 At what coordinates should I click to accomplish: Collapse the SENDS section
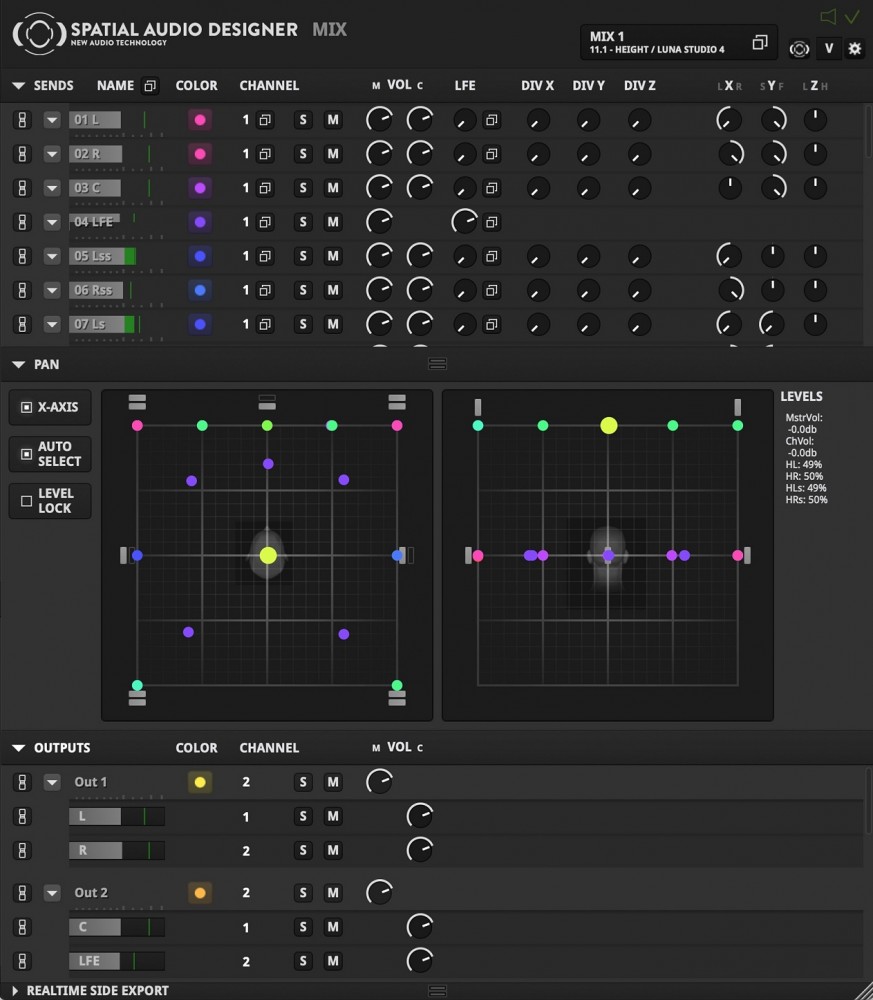[18, 85]
